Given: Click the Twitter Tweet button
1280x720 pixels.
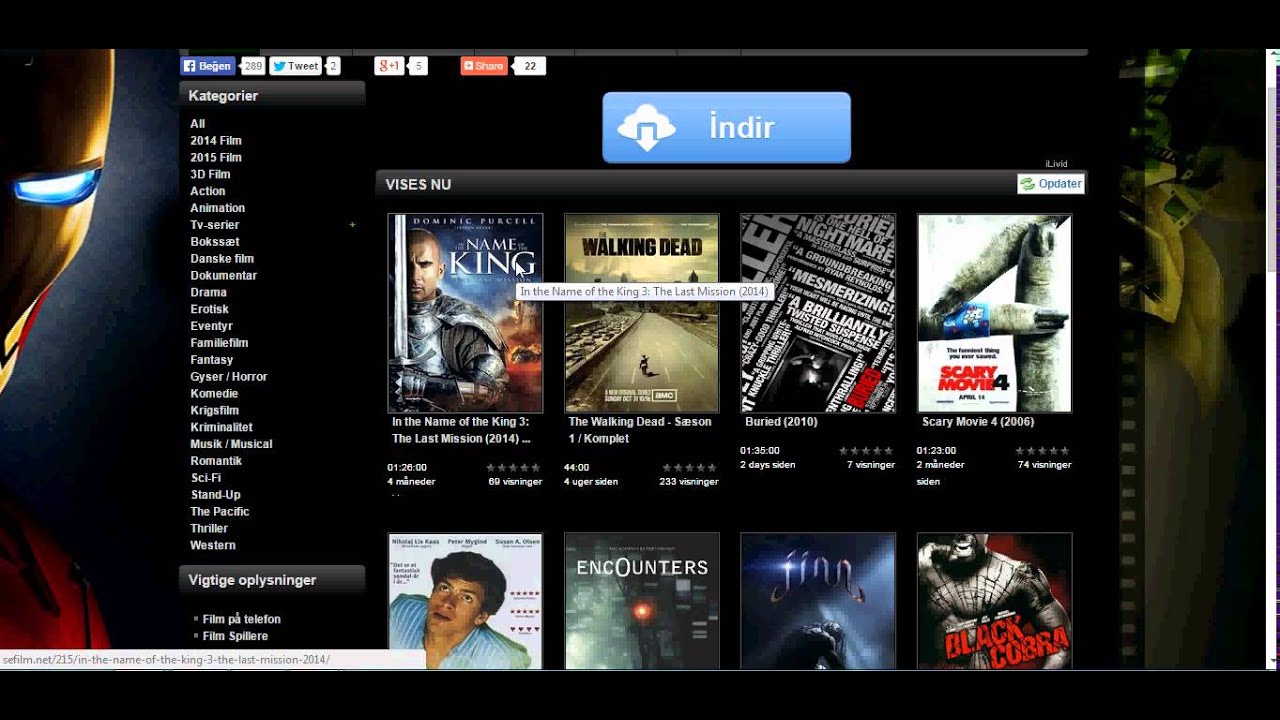Looking at the screenshot, I should click(x=295, y=66).
